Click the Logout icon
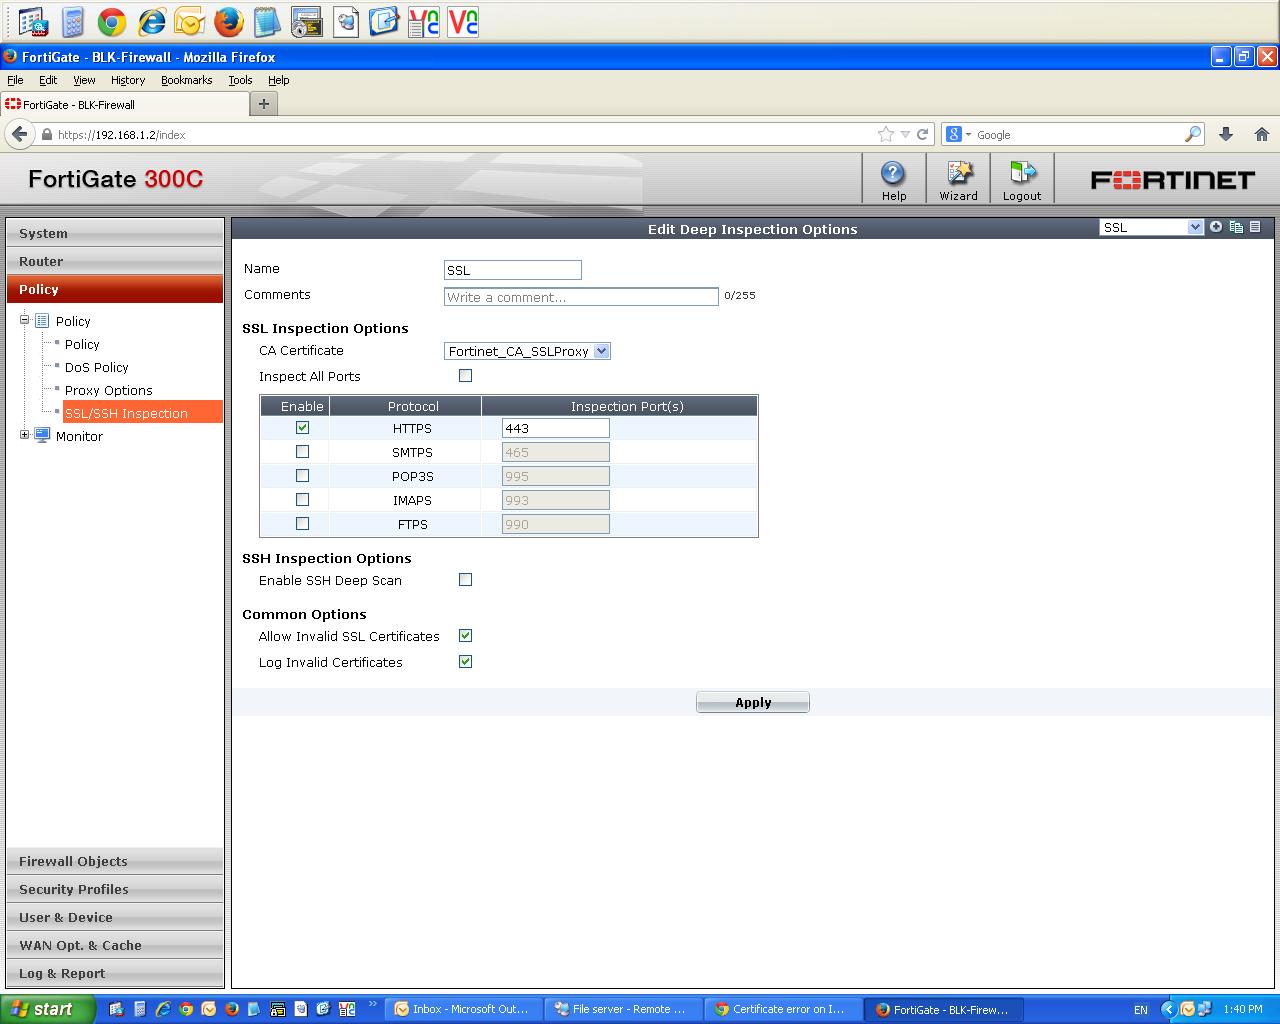 click(x=1021, y=178)
